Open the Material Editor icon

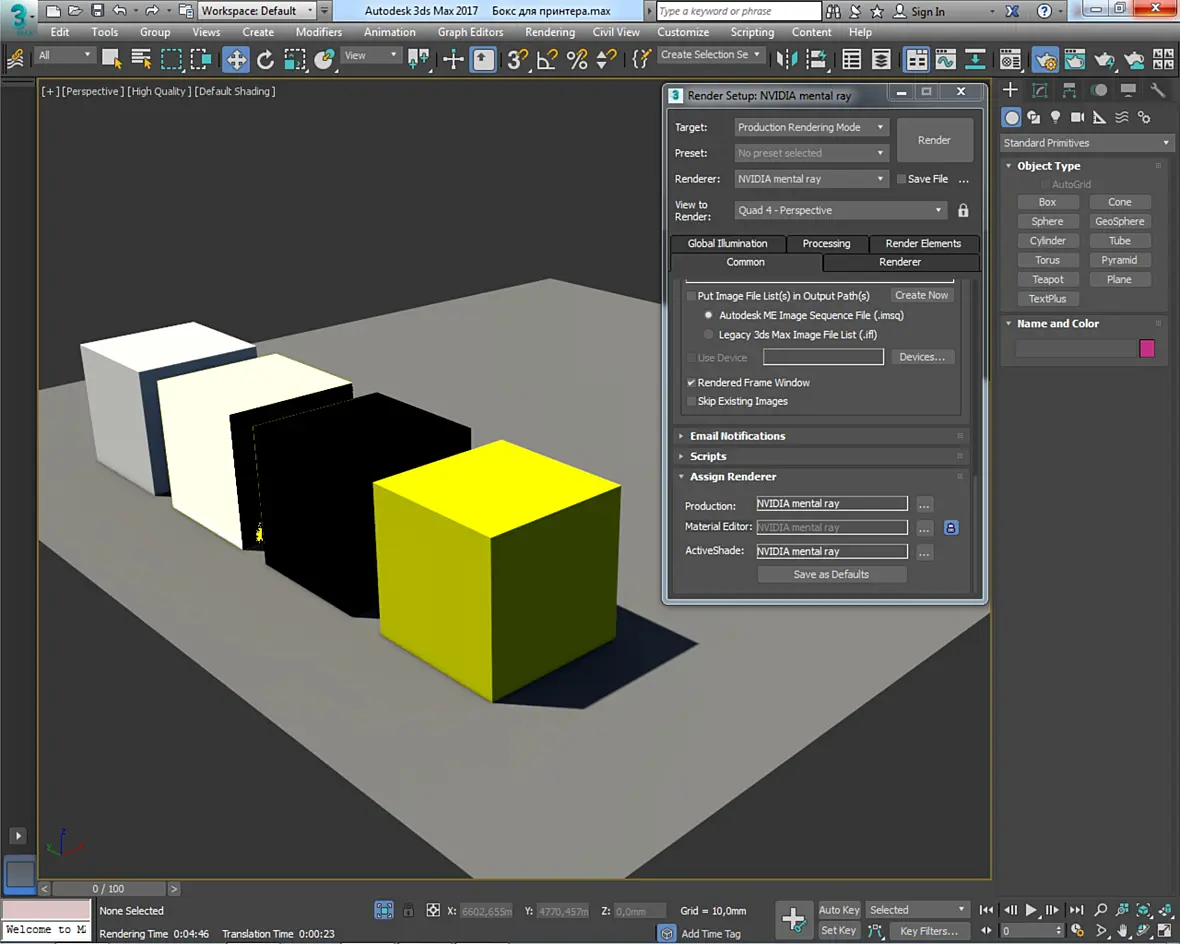(1011, 59)
